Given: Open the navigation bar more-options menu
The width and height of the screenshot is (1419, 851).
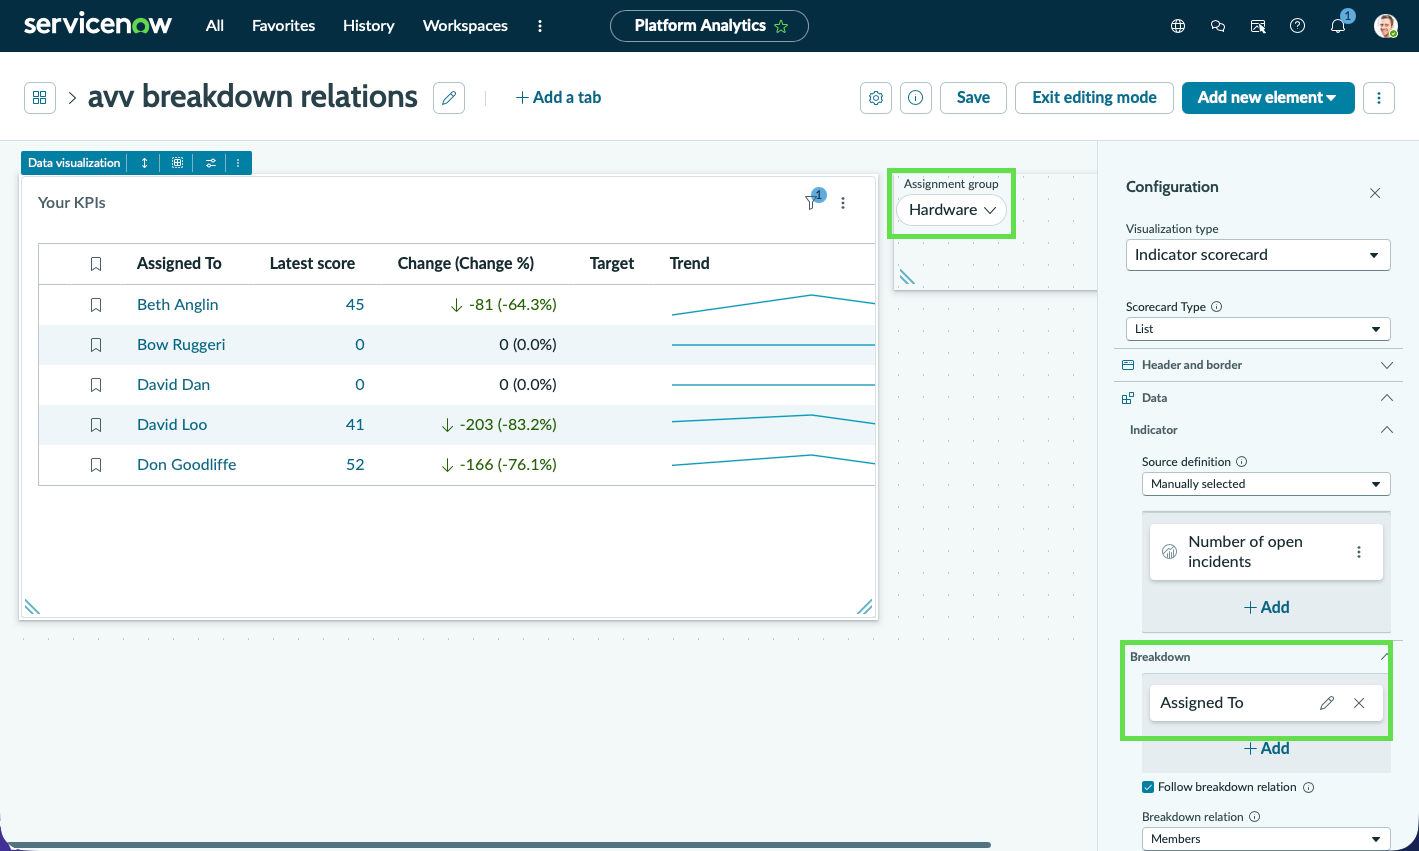Looking at the screenshot, I should pyautogui.click(x=540, y=26).
